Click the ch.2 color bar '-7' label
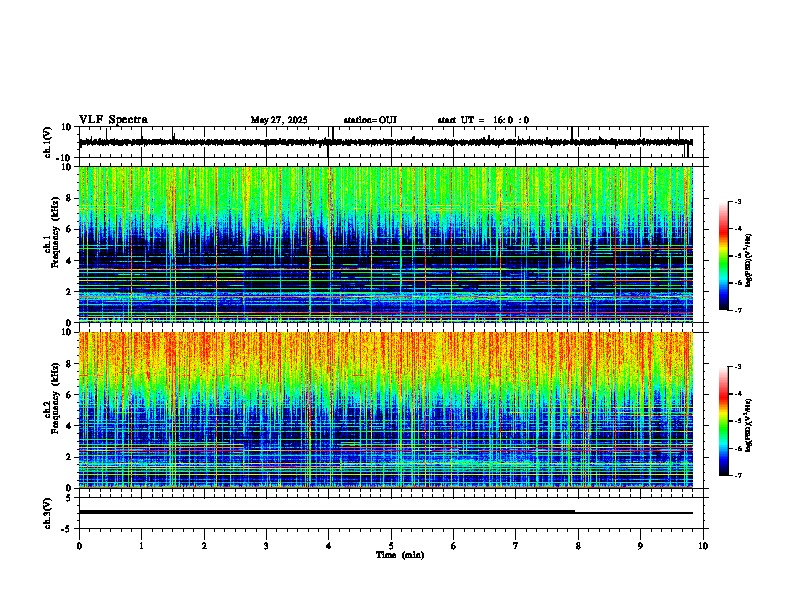The height and width of the screenshot is (612, 792). click(737, 475)
